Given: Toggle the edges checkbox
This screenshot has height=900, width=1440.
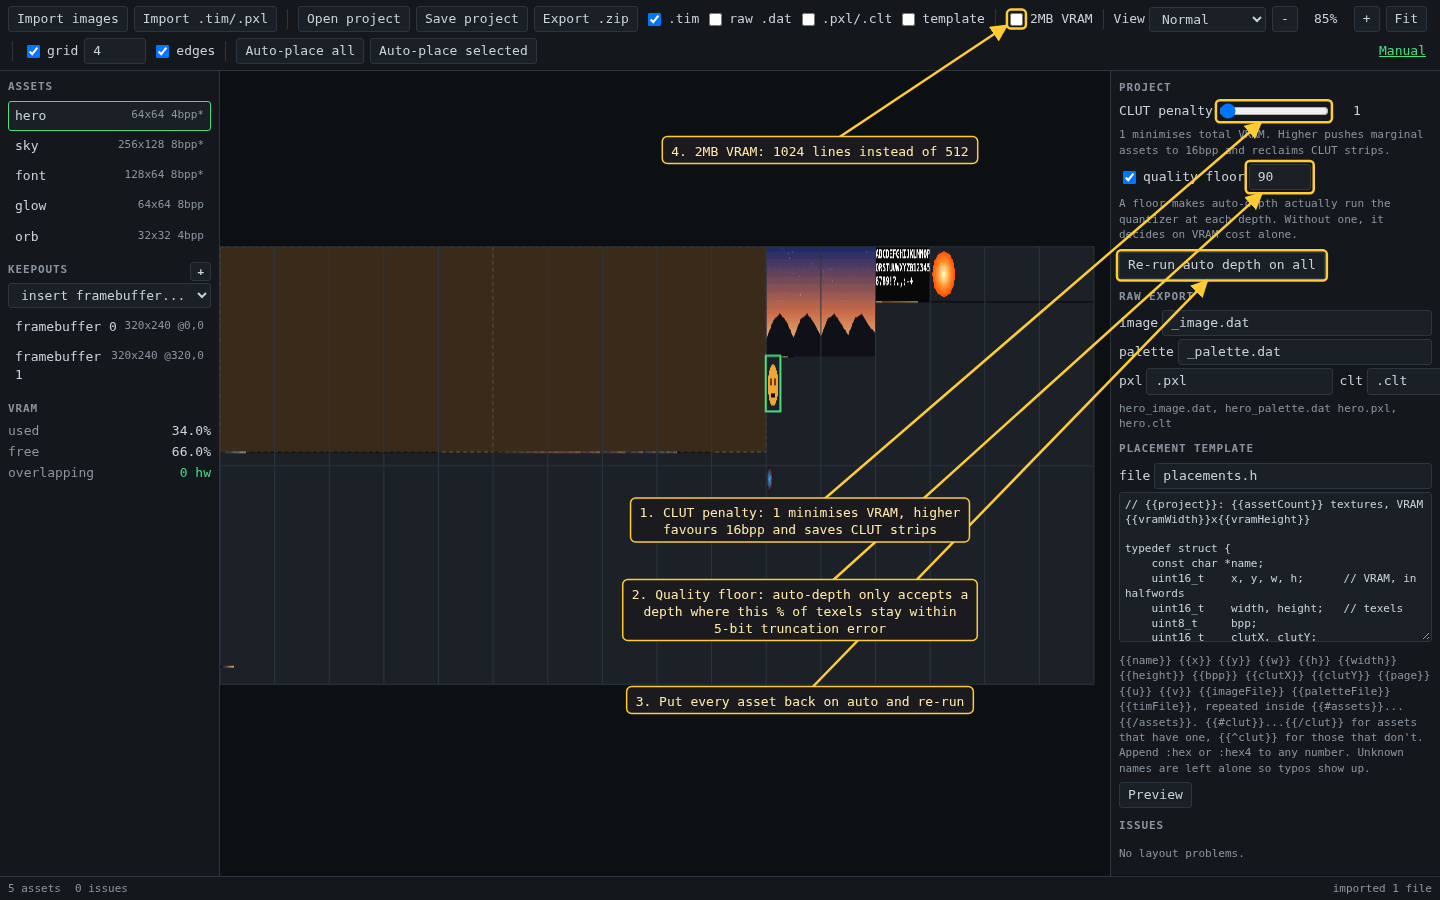Looking at the screenshot, I should 162,51.
